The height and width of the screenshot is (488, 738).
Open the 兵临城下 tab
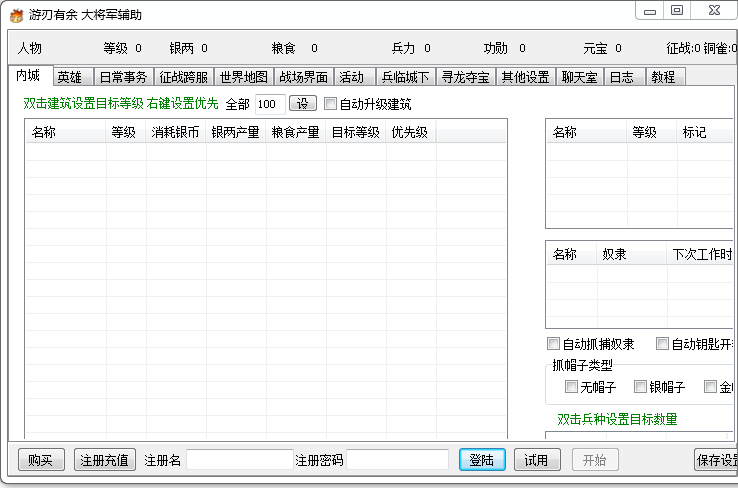click(x=406, y=77)
